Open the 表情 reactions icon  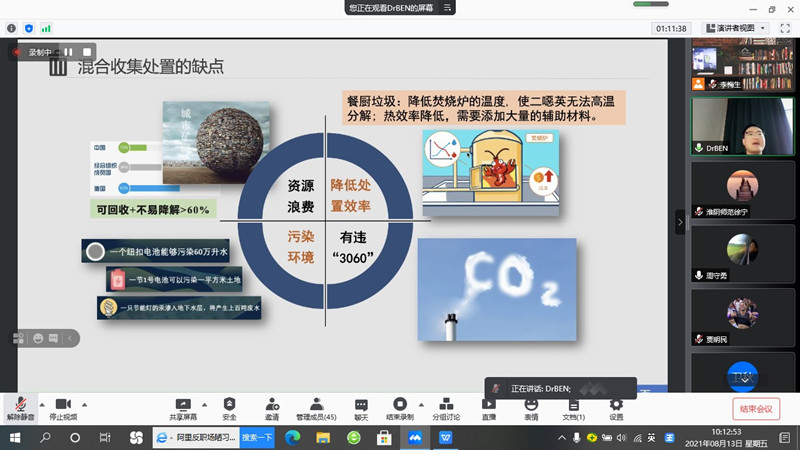click(x=531, y=403)
